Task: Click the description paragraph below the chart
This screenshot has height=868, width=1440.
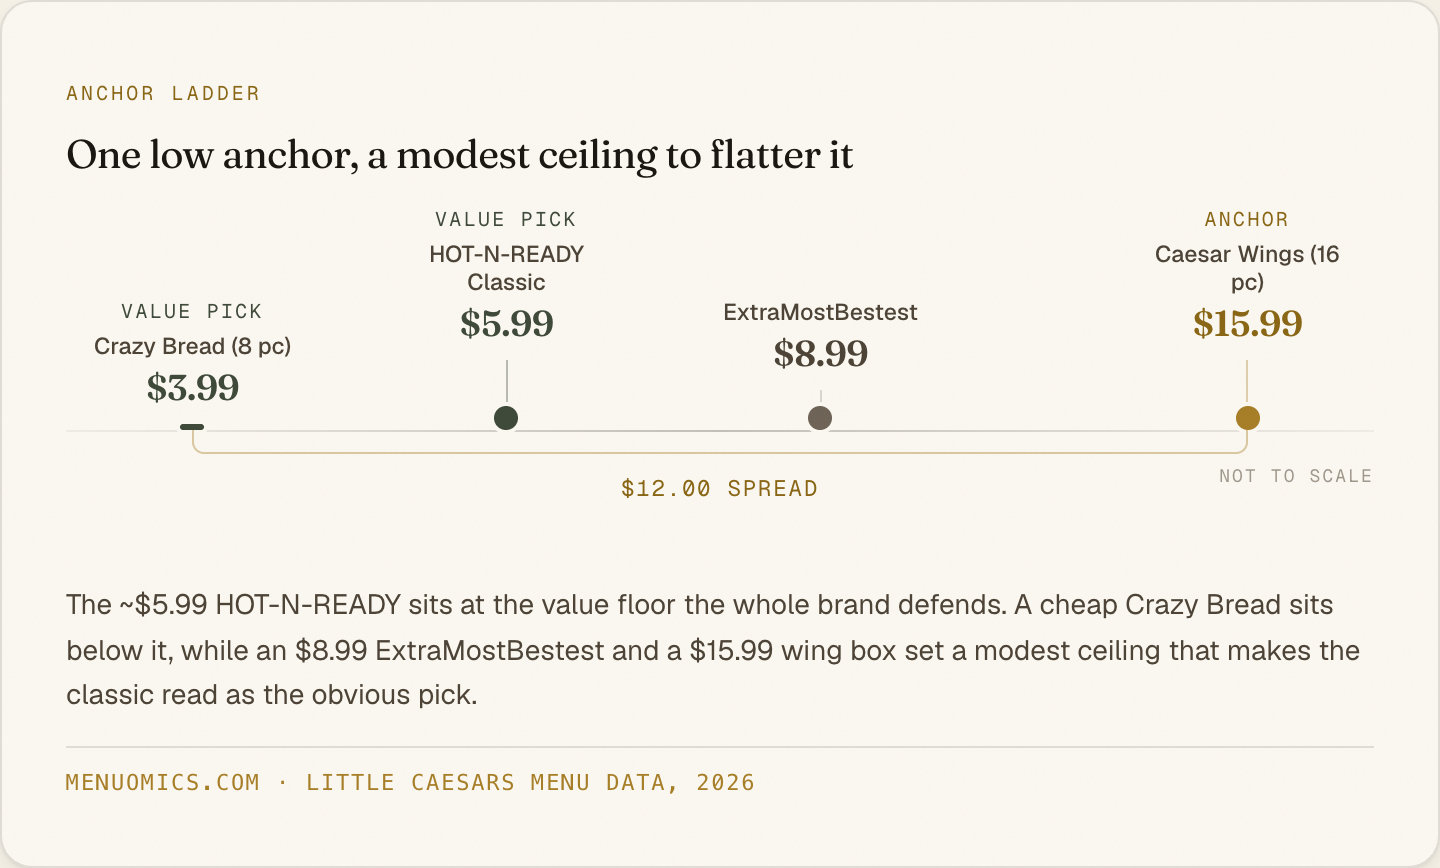Action: (x=713, y=650)
